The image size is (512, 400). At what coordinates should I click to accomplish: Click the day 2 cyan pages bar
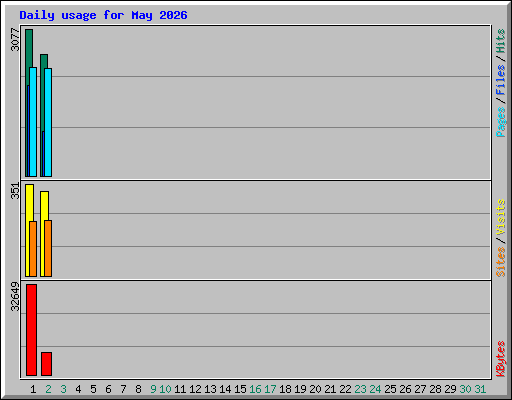(x=48, y=122)
